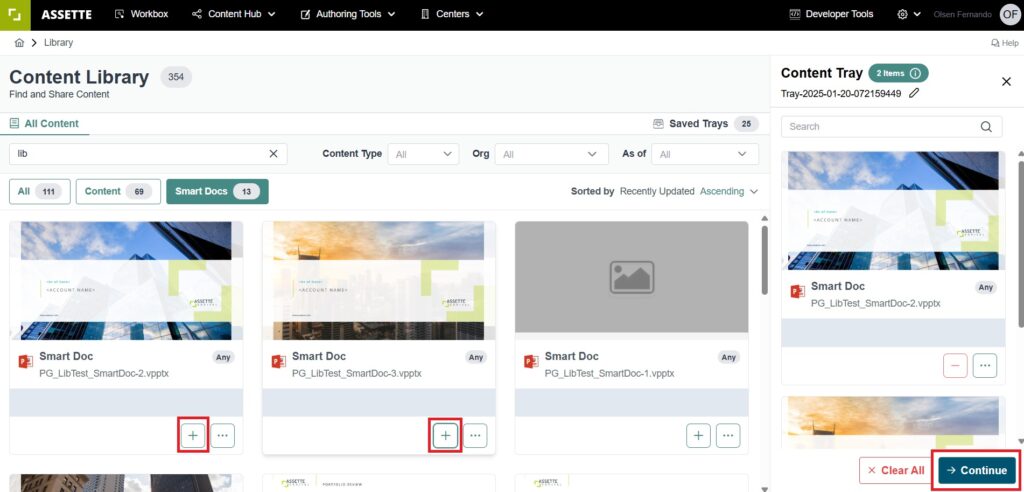
Task: Remove SmartDoc-2 from the tray
Action: click(x=955, y=366)
